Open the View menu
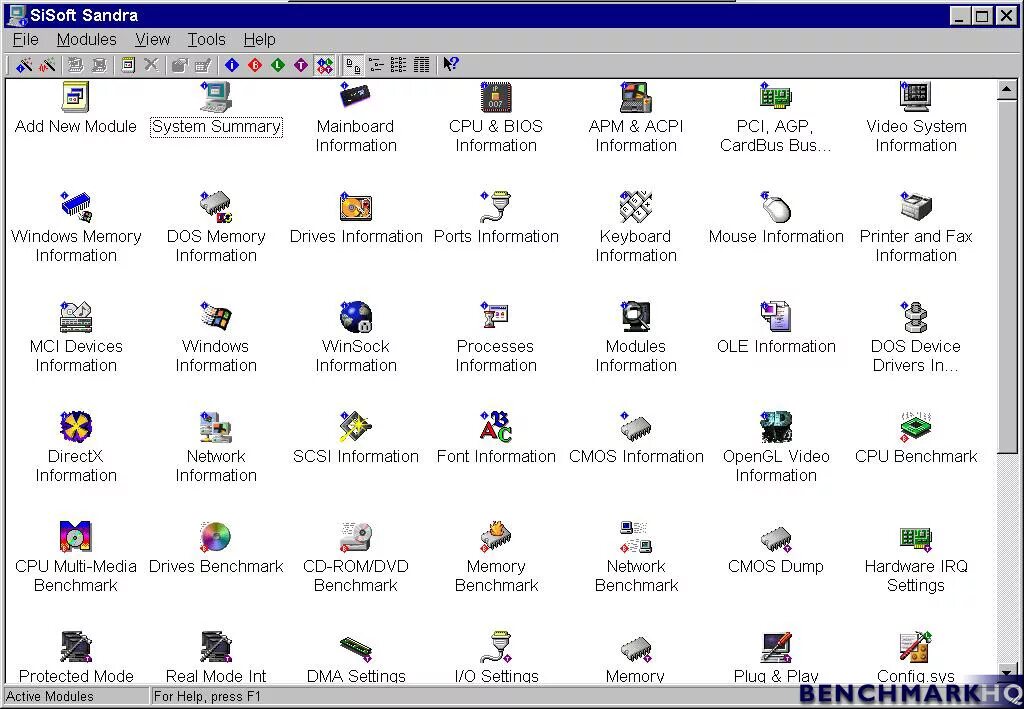 (x=152, y=40)
